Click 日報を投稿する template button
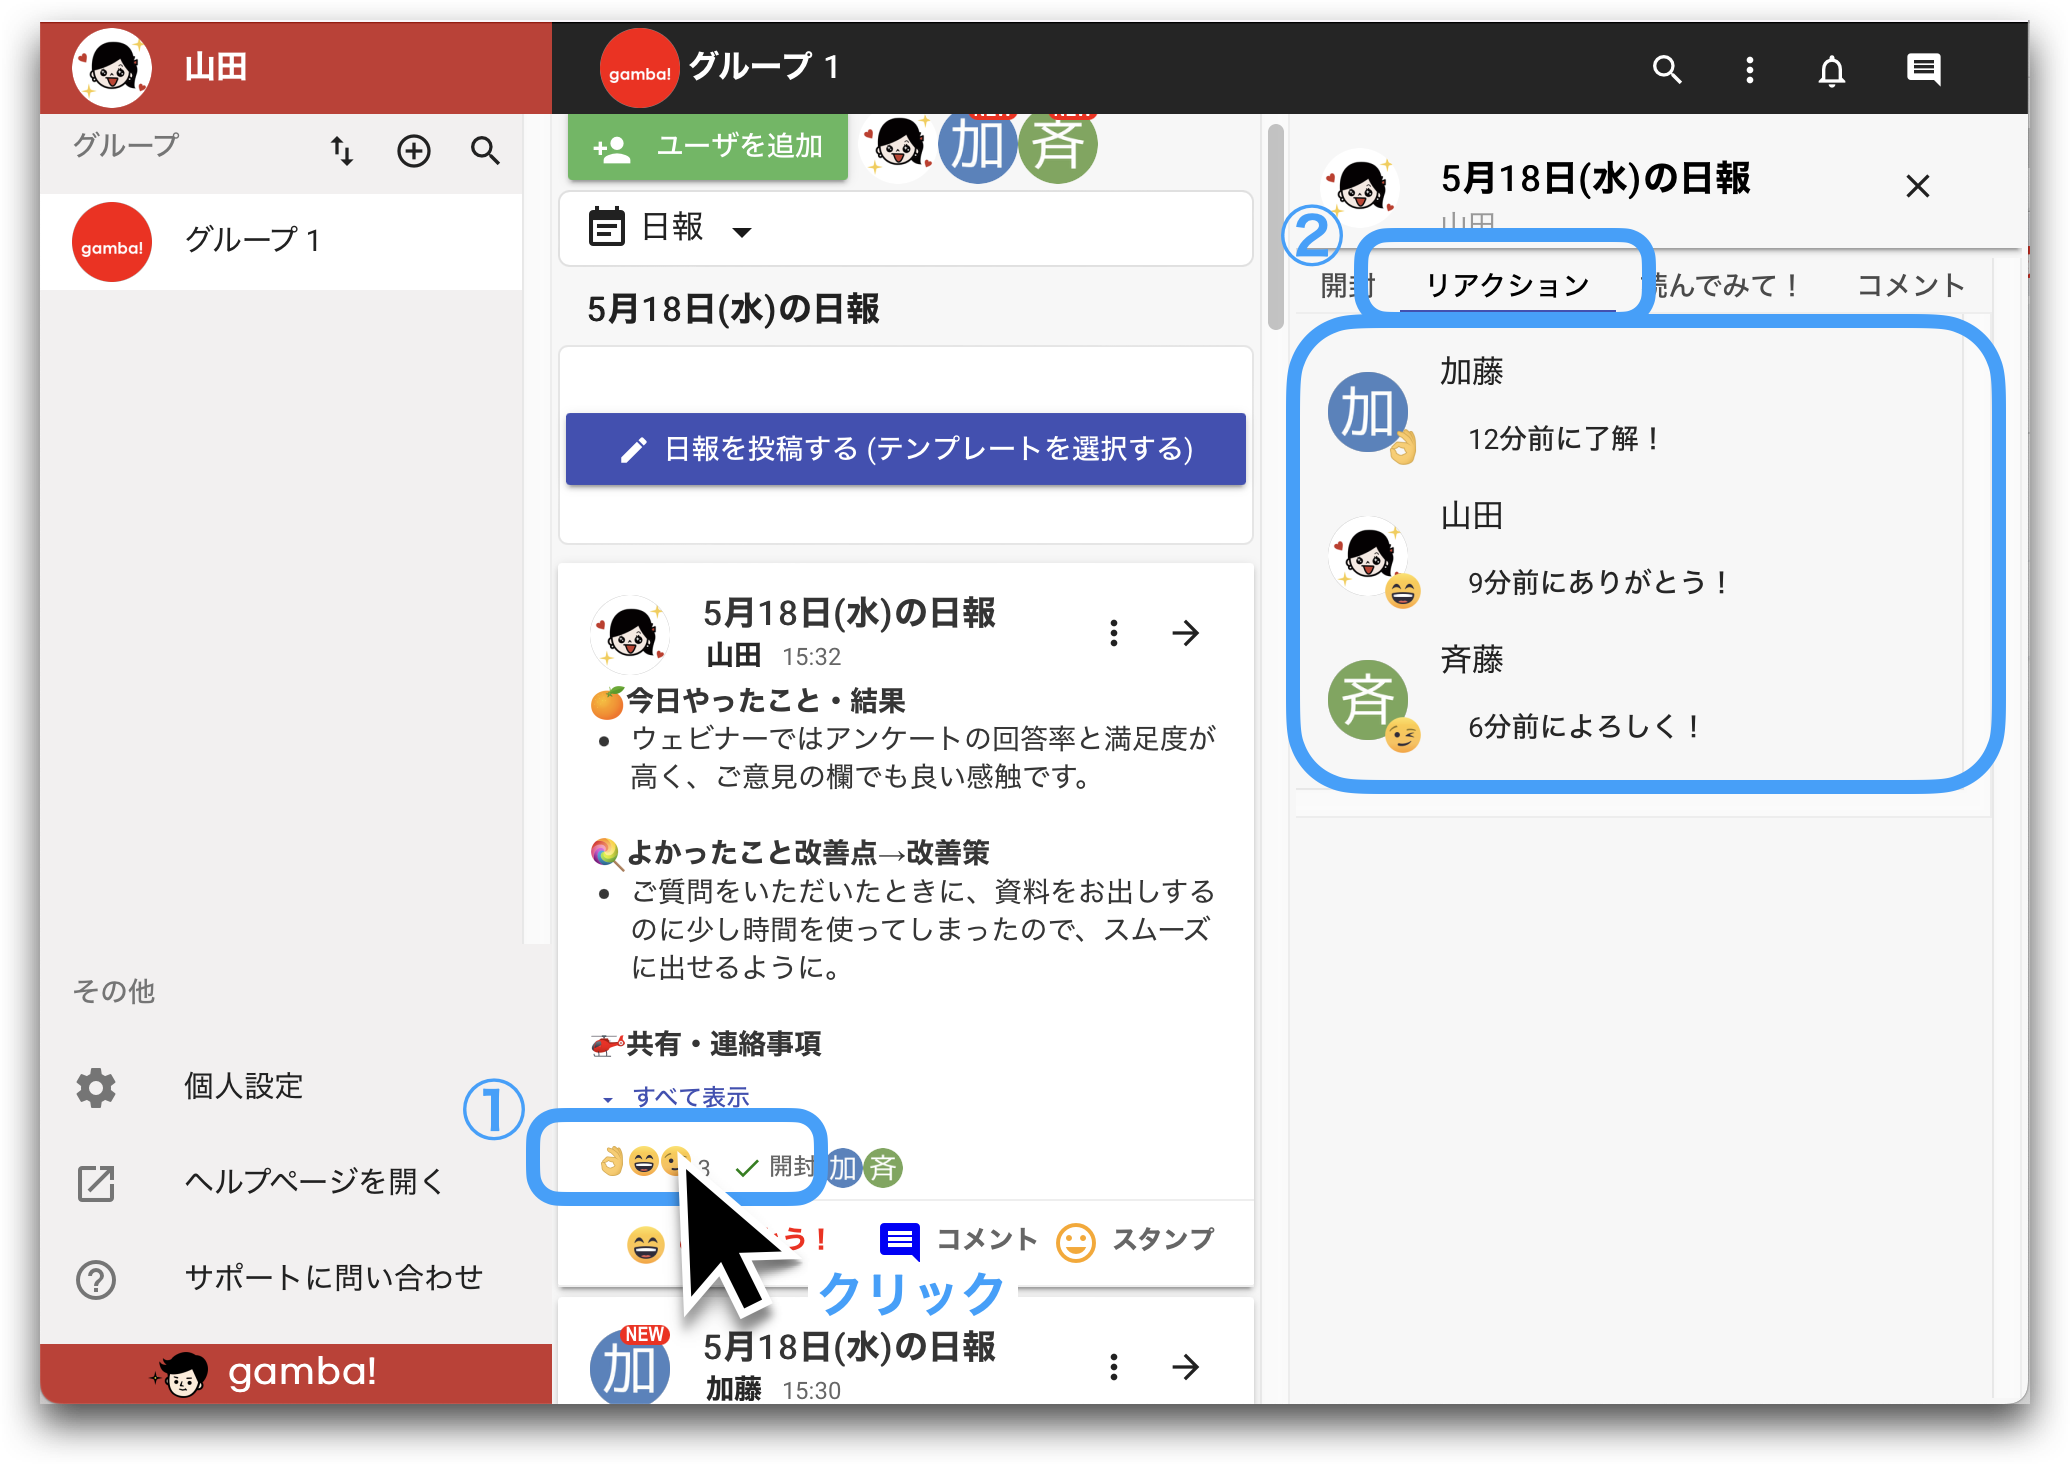The height and width of the screenshot is (1464, 2070). click(905, 449)
